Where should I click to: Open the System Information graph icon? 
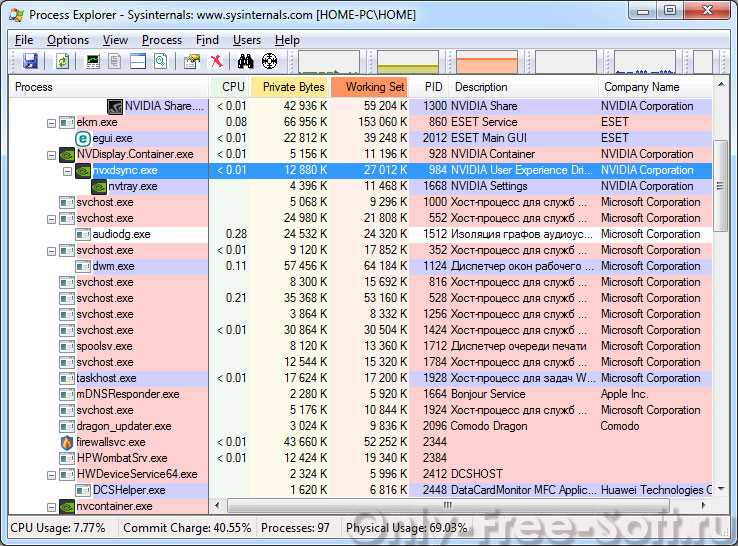[x=93, y=61]
